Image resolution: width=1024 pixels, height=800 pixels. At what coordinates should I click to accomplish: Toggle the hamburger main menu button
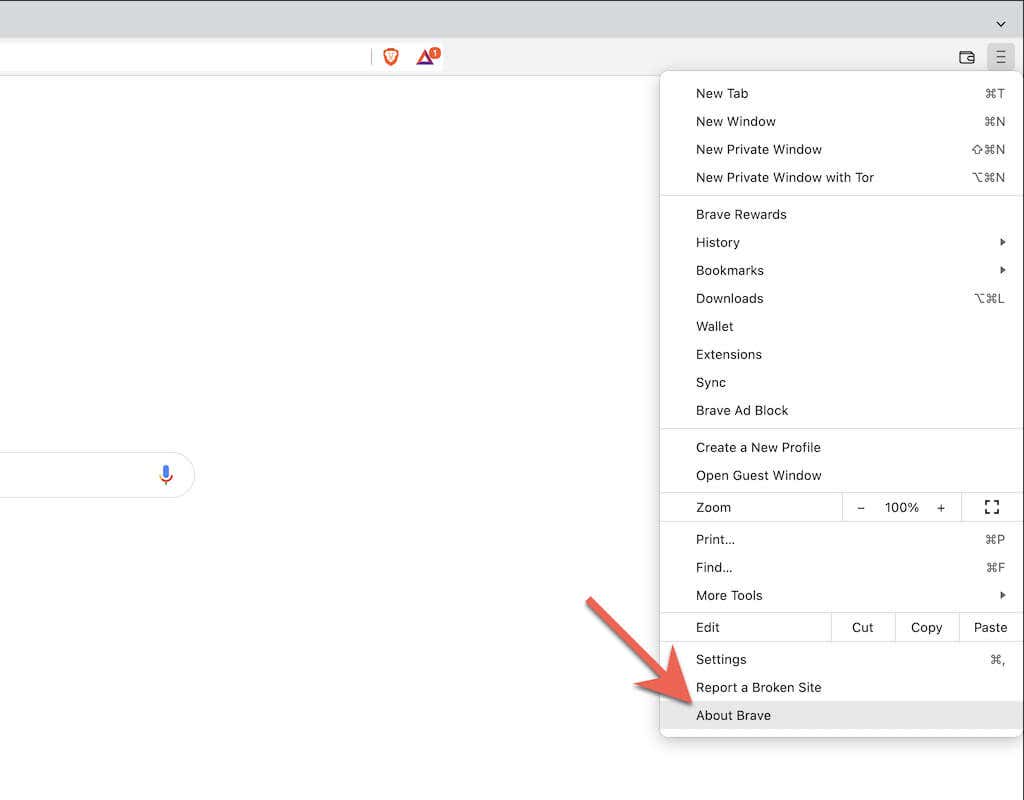tap(1000, 57)
